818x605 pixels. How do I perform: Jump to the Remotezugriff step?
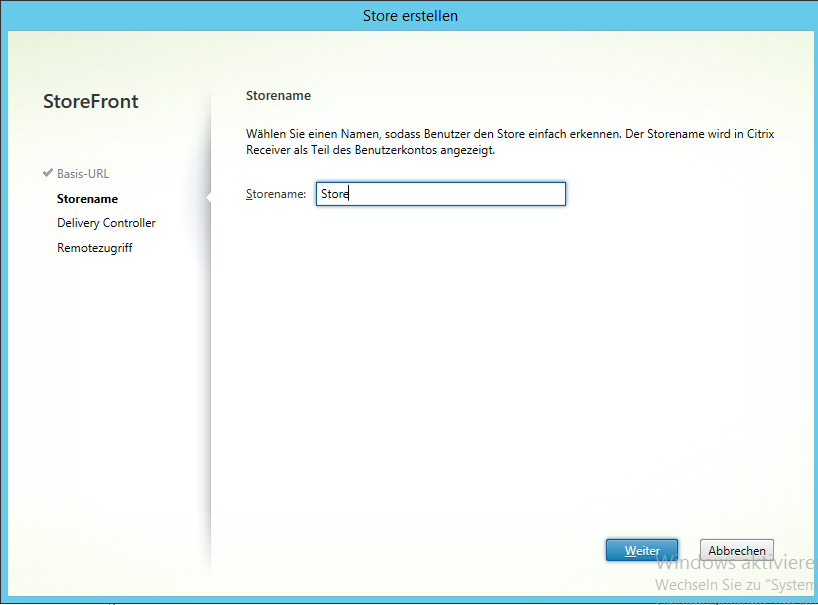click(94, 248)
